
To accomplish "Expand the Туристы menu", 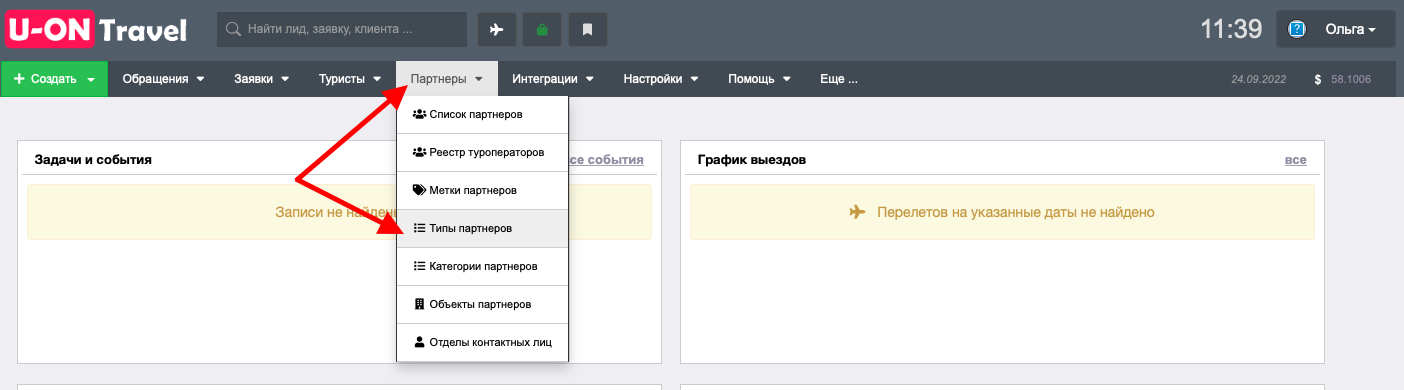I will click(350, 79).
